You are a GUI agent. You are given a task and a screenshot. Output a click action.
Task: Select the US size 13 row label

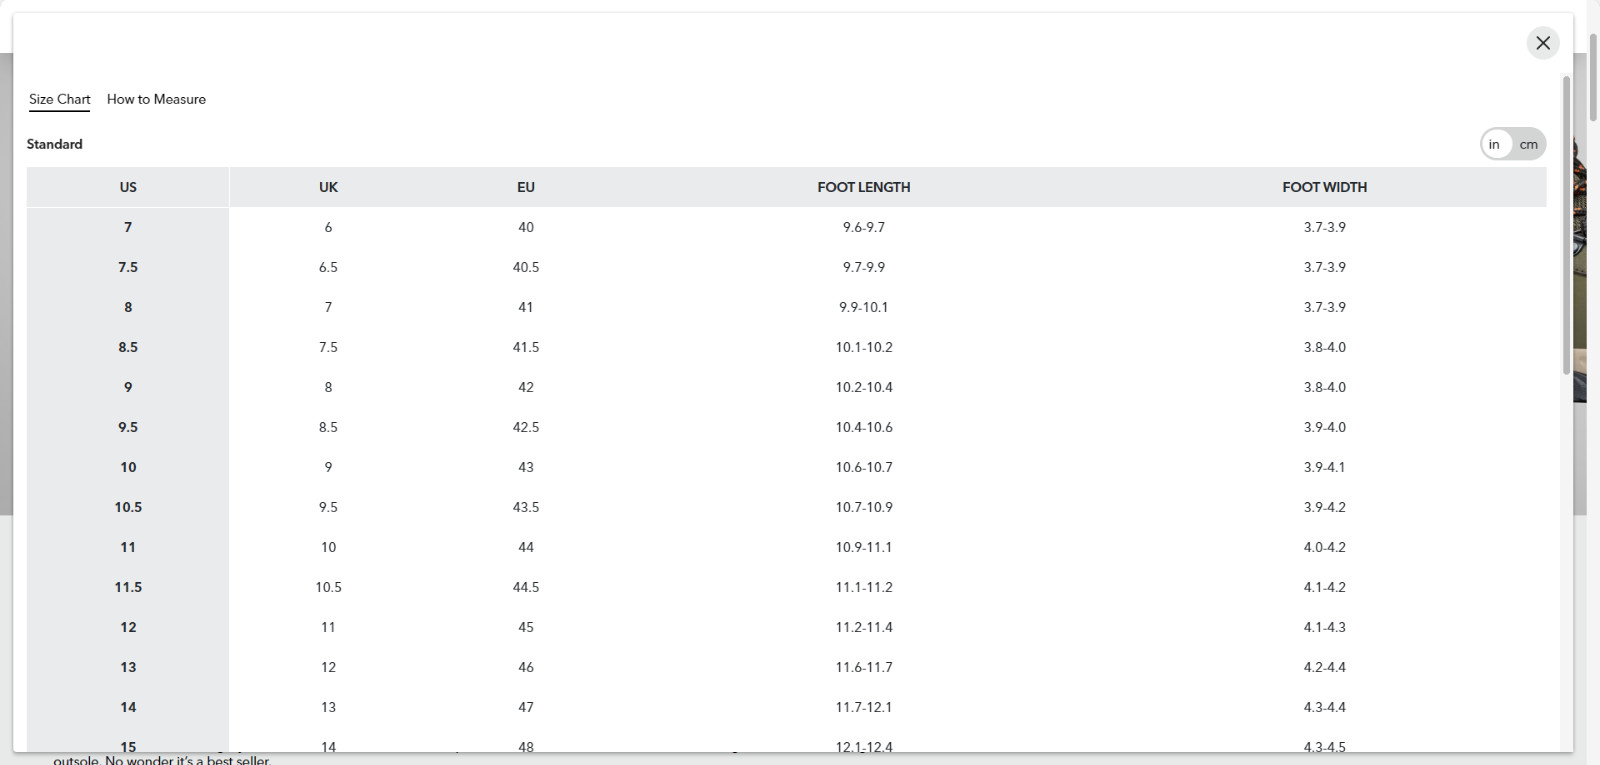click(x=128, y=667)
